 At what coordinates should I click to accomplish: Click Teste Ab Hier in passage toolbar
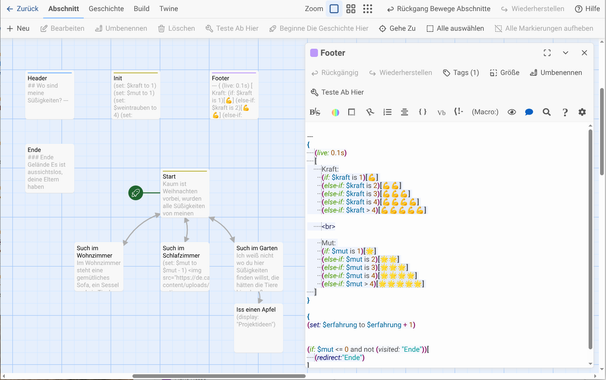(x=232, y=28)
